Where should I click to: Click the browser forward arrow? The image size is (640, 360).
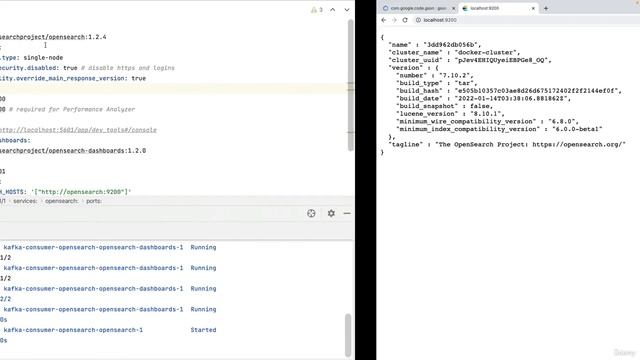coord(394,20)
